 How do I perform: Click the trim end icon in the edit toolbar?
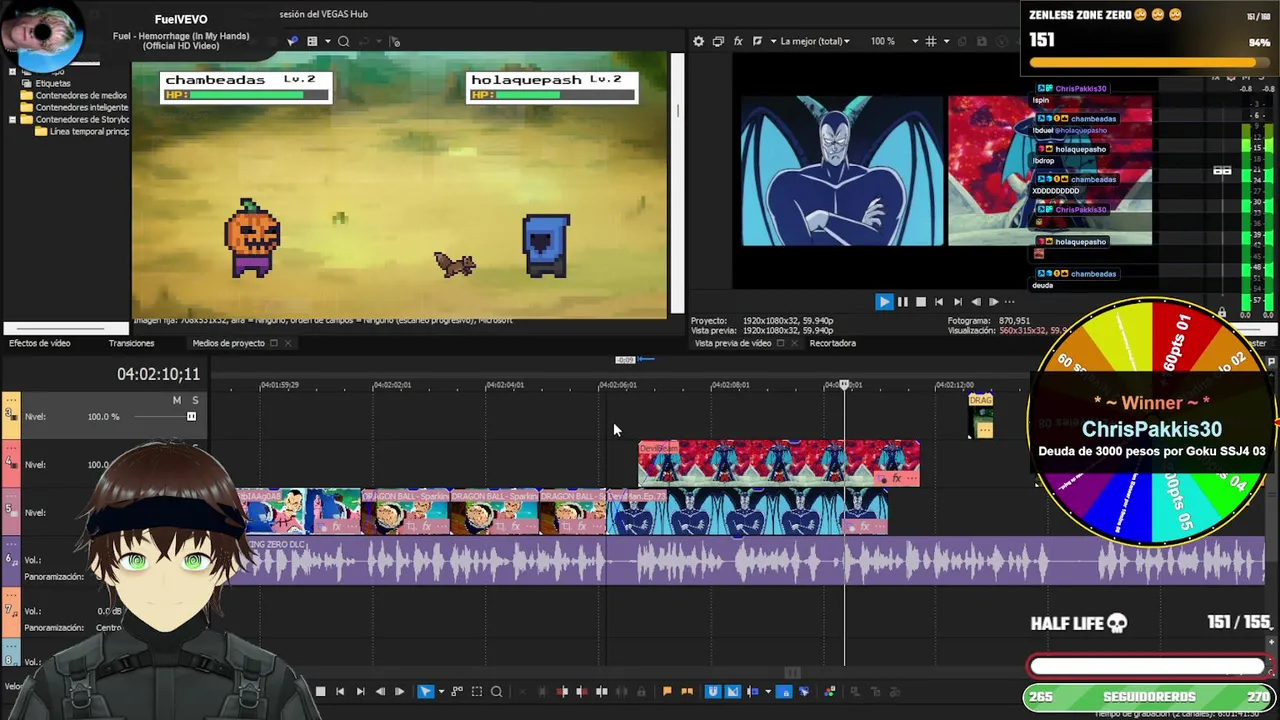click(x=582, y=691)
